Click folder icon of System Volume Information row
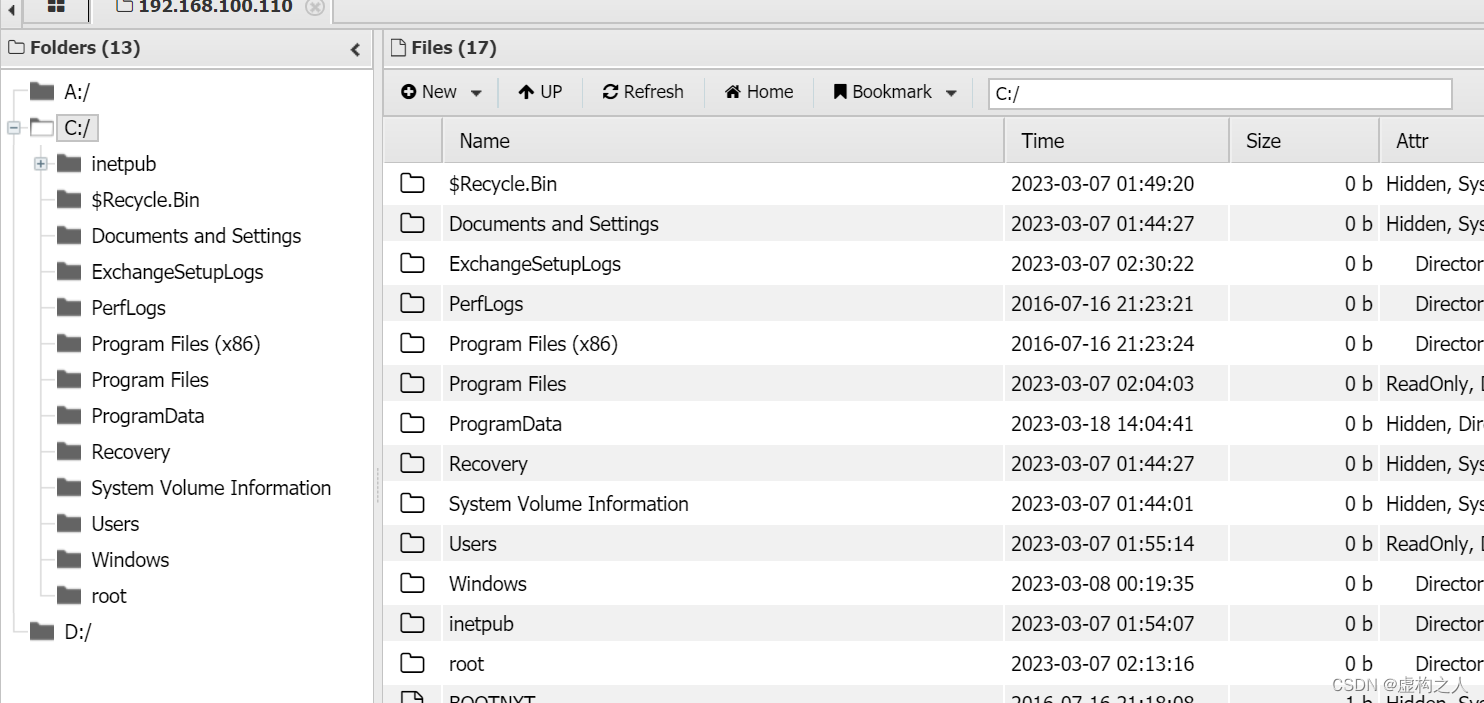This screenshot has height=703, width=1484. pos(412,503)
